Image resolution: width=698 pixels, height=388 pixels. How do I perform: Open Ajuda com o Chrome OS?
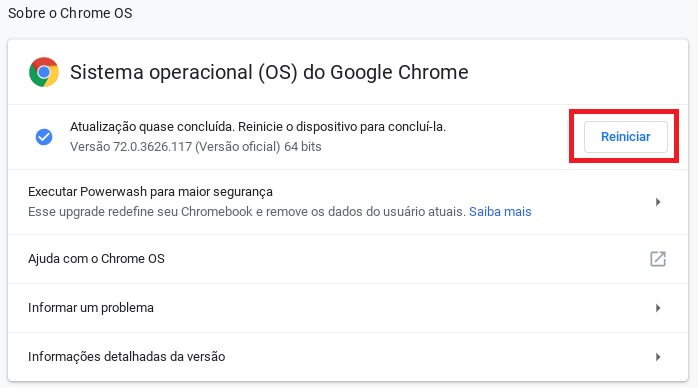point(348,259)
